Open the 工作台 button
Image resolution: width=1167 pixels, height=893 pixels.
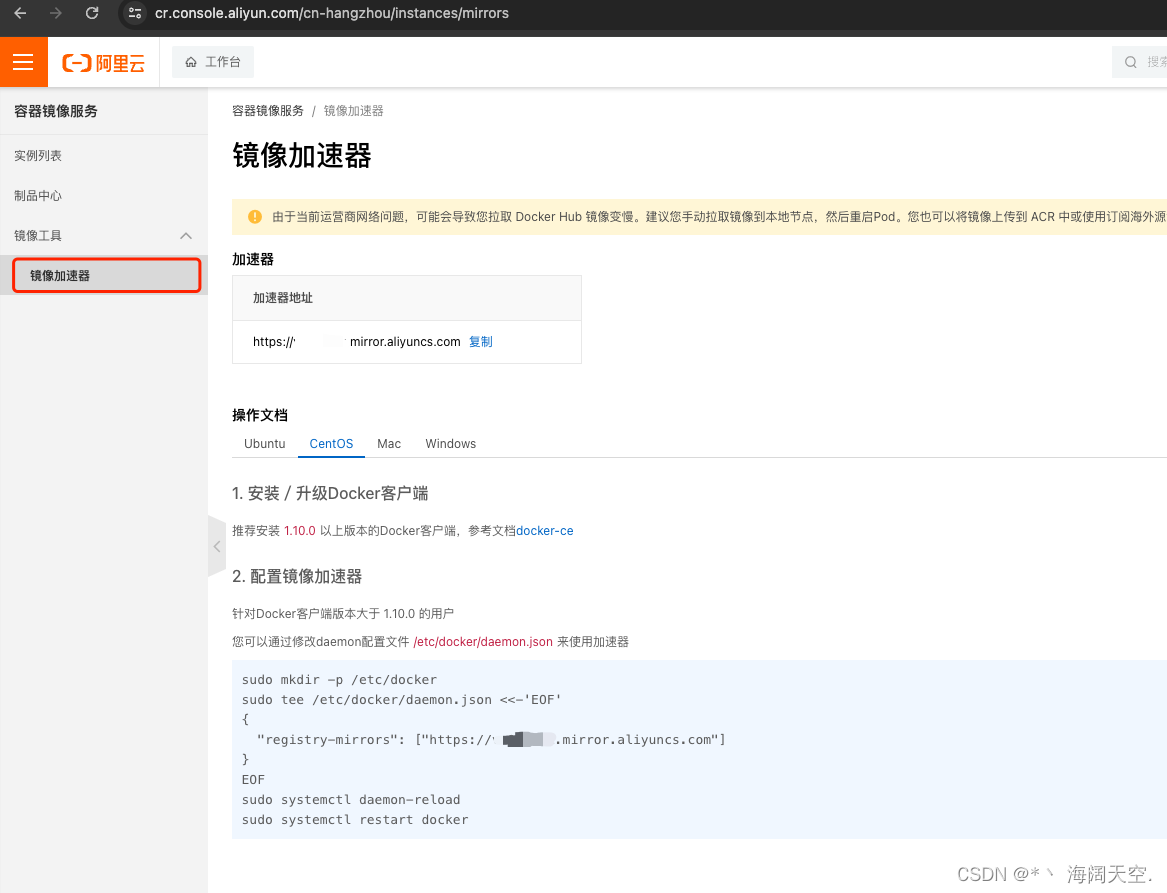pos(213,62)
